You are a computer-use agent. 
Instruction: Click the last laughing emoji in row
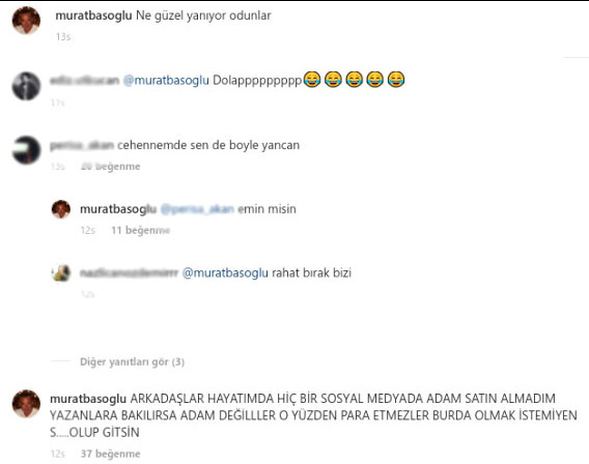pos(396,79)
